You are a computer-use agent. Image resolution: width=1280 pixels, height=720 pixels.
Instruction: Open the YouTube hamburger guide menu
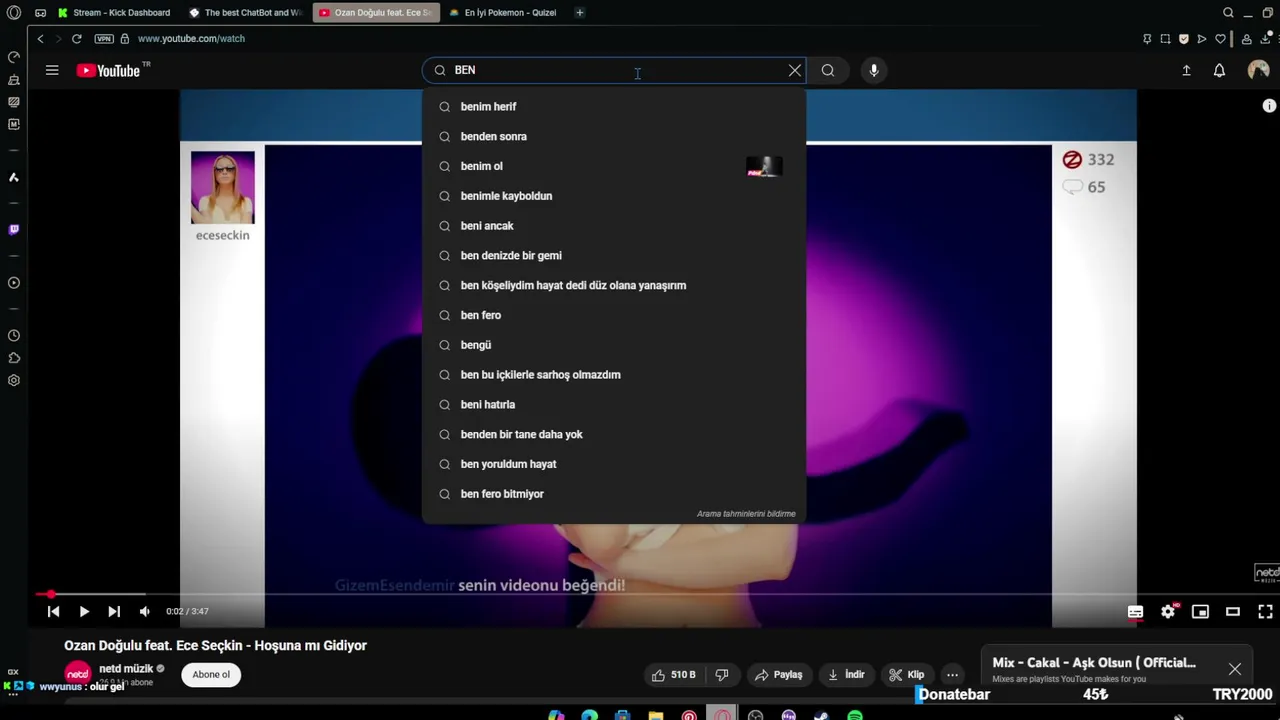coord(52,70)
